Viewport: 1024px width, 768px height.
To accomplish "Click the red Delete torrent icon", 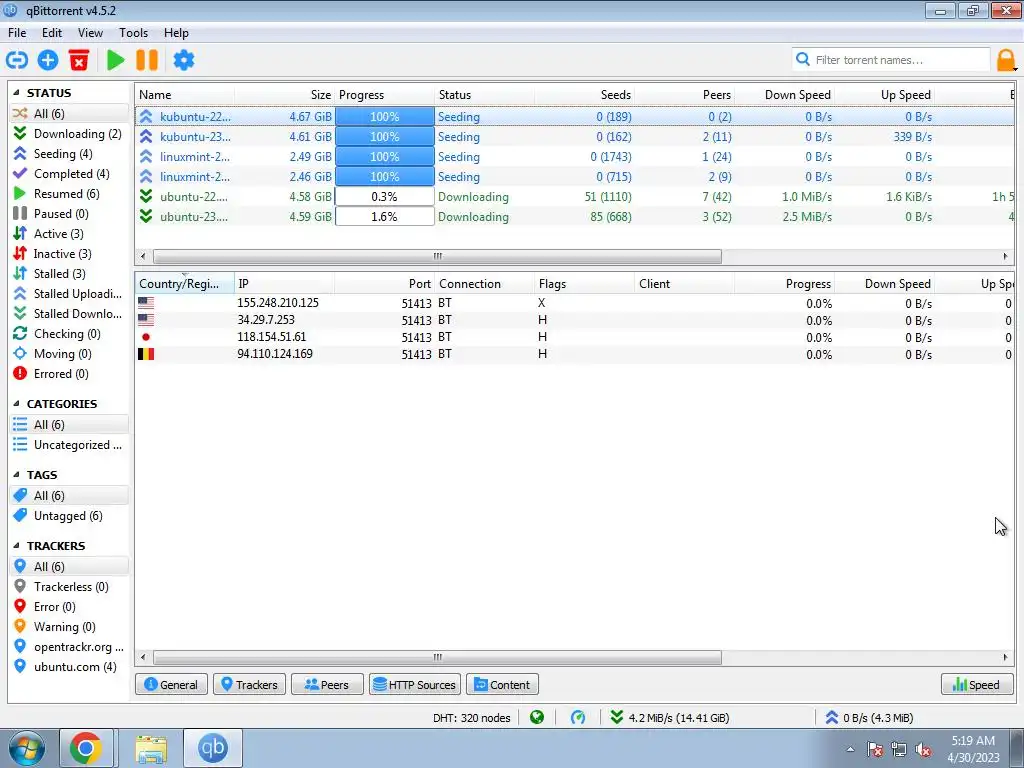I will 79,60.
